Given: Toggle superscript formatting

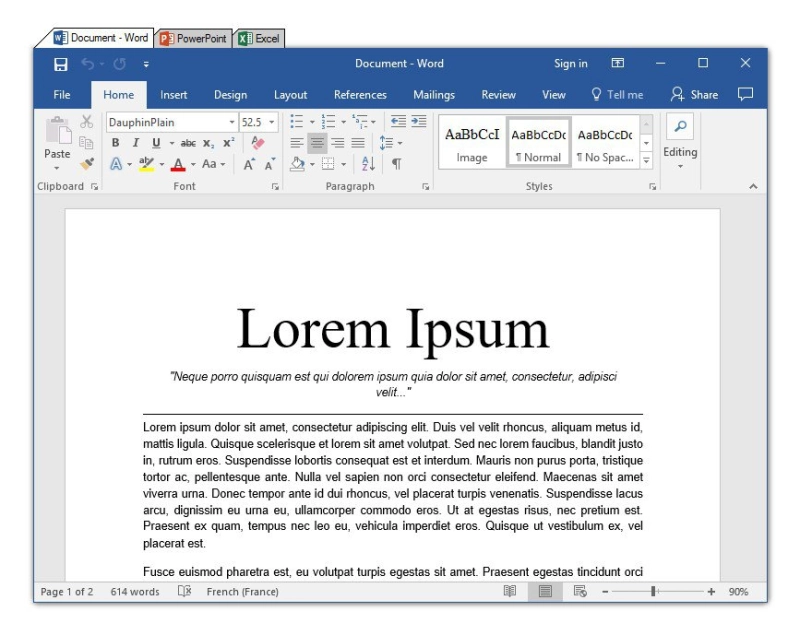Looking at the screenshot, I should (229, 142).
